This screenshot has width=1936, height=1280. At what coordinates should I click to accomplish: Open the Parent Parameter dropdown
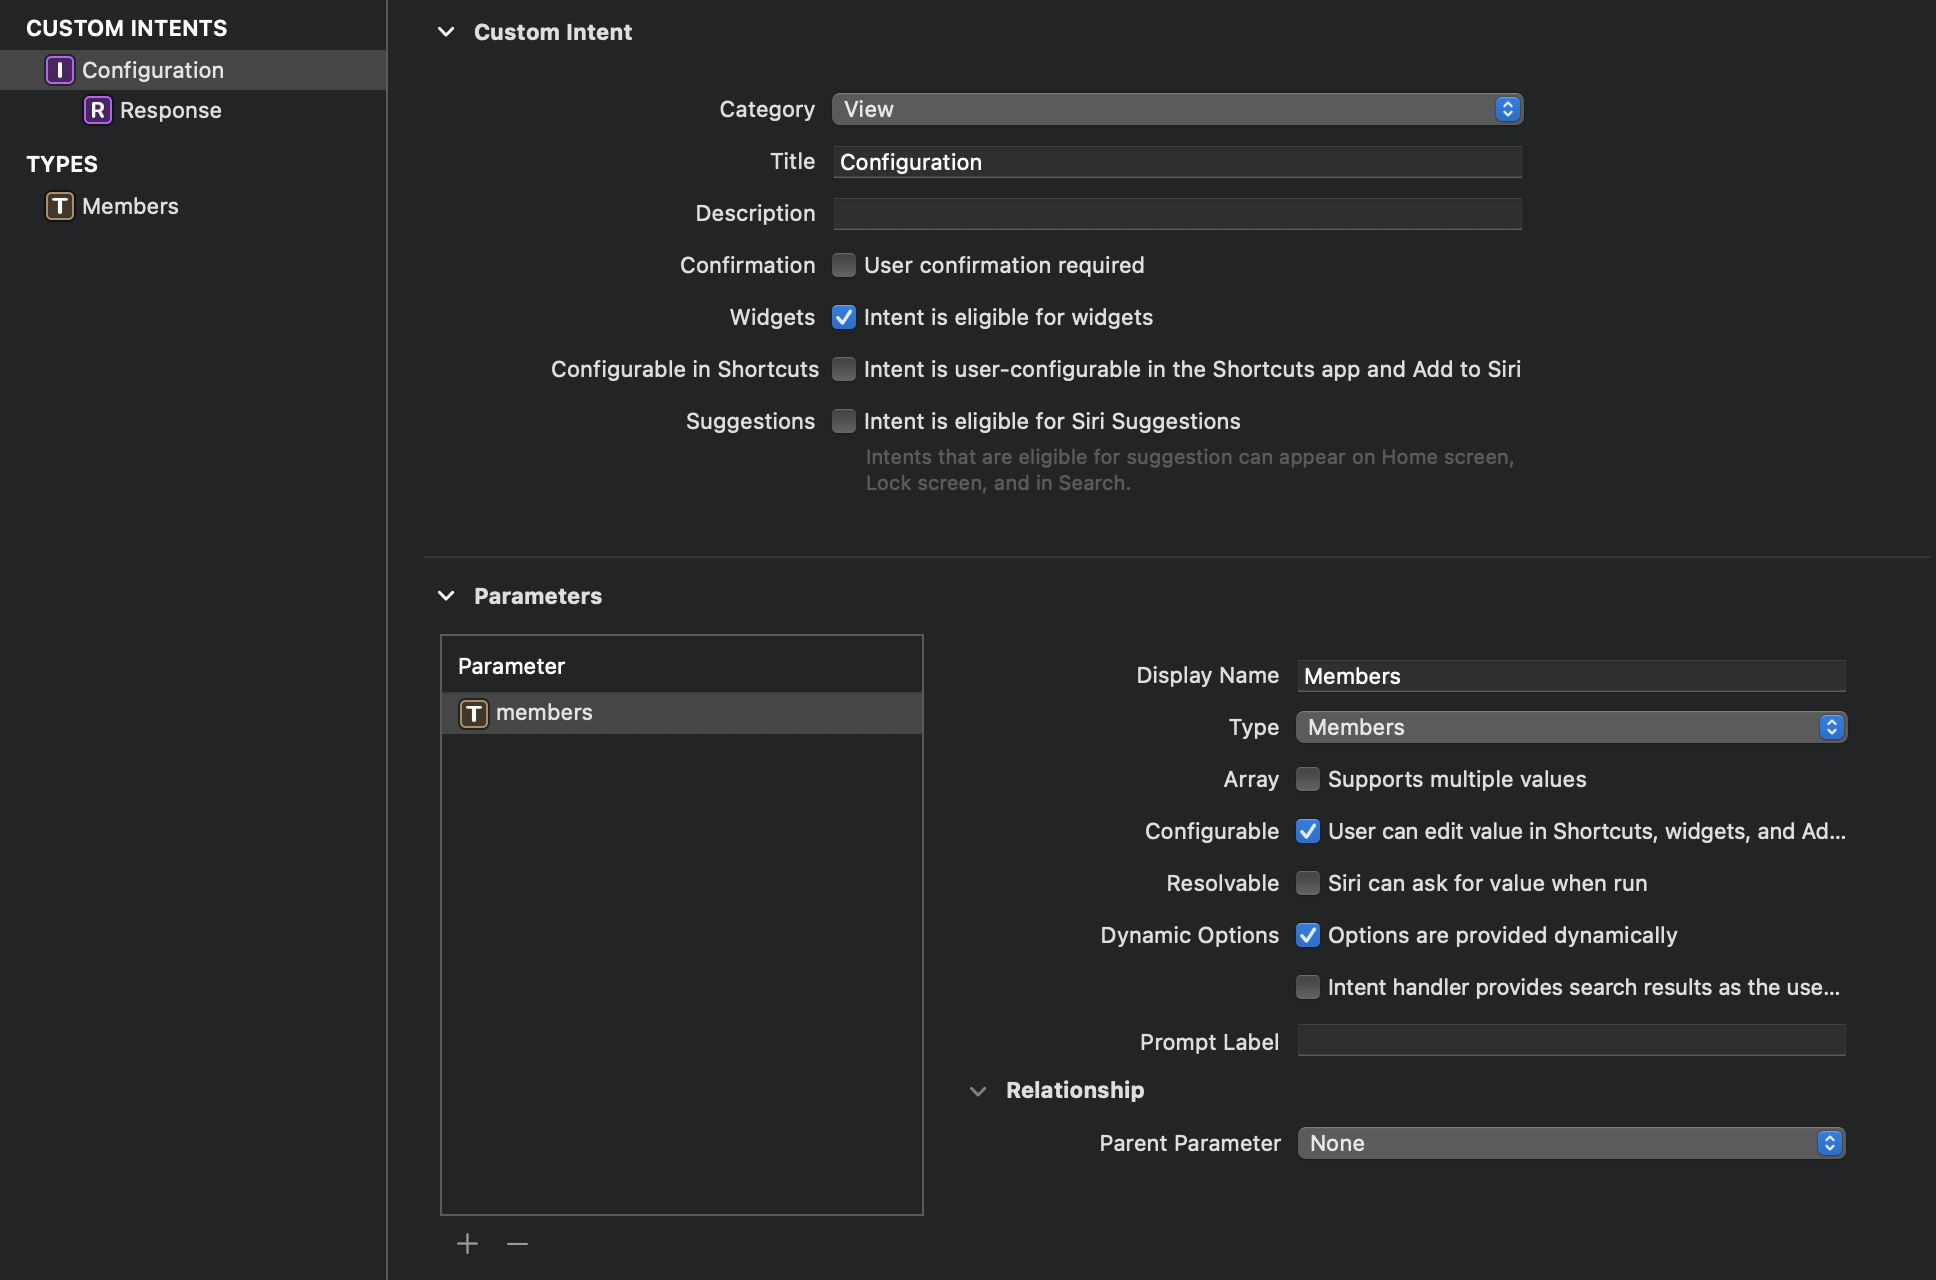pos(1570,1143)
